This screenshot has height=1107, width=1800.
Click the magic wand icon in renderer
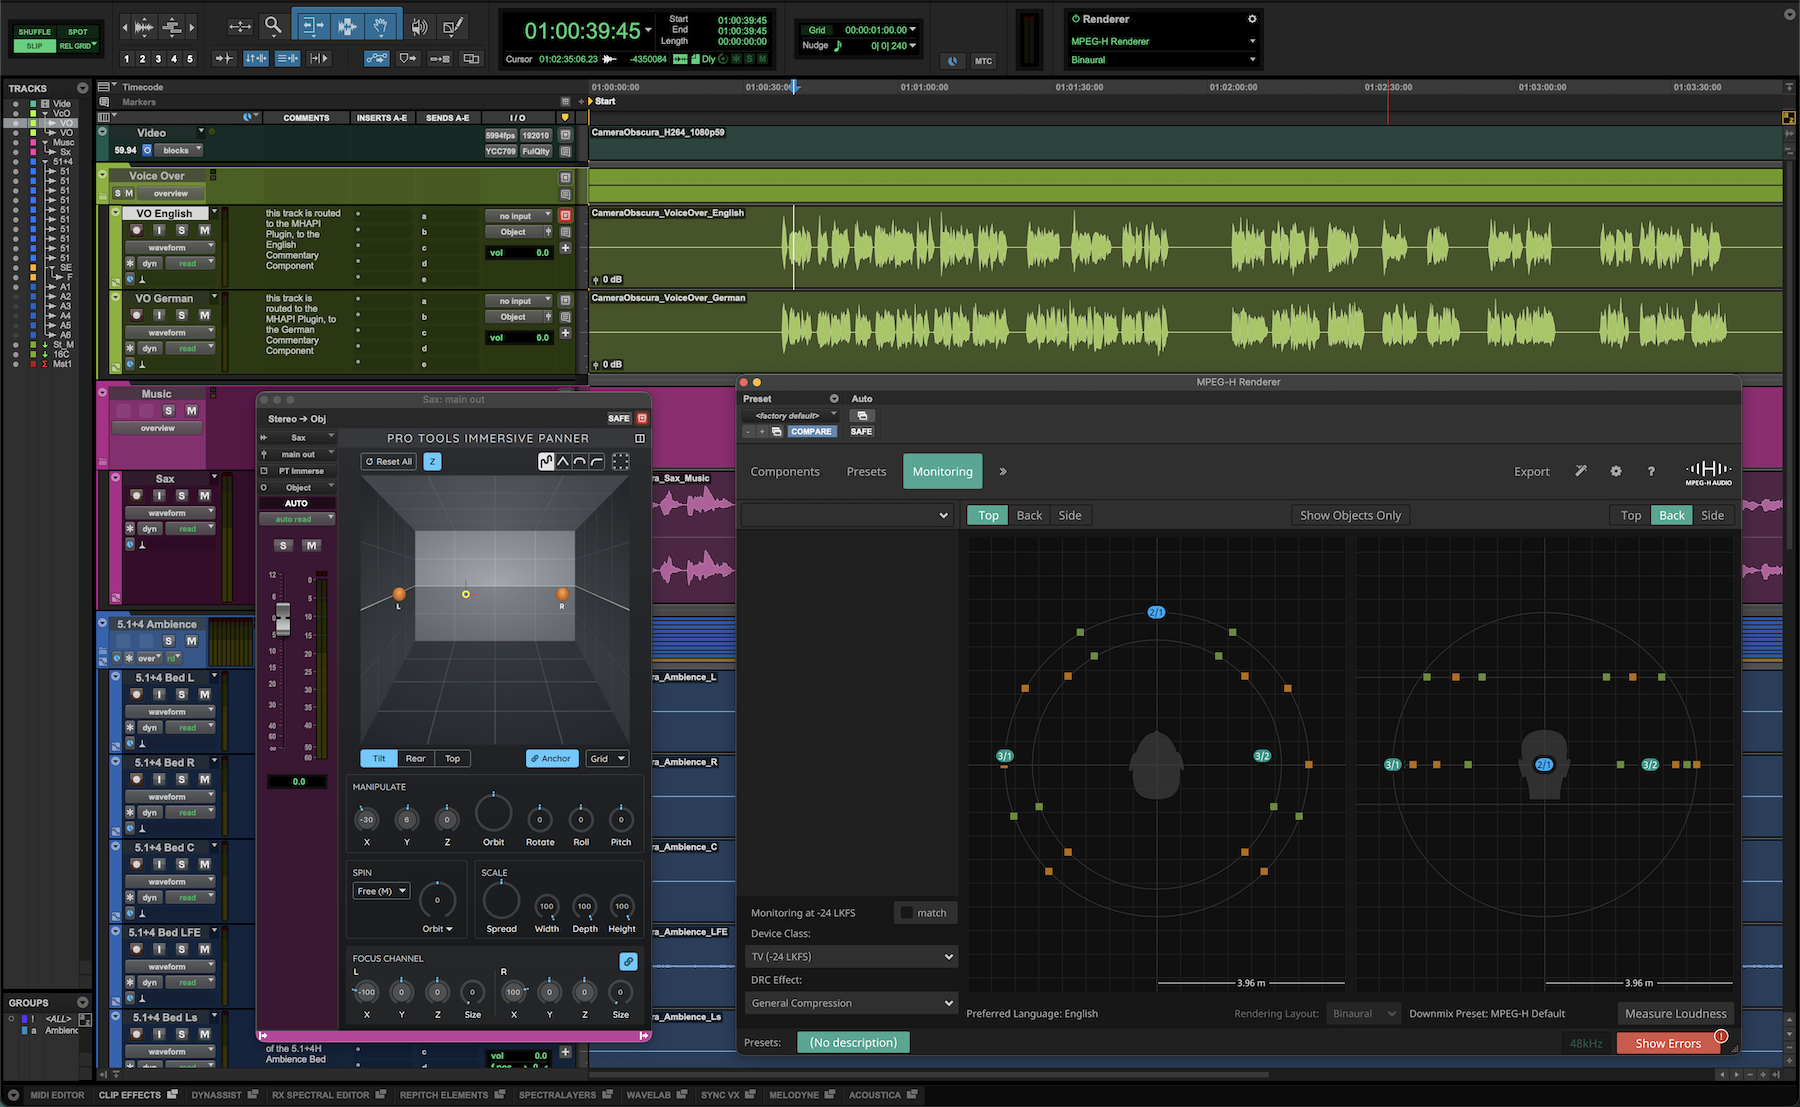1581,471
